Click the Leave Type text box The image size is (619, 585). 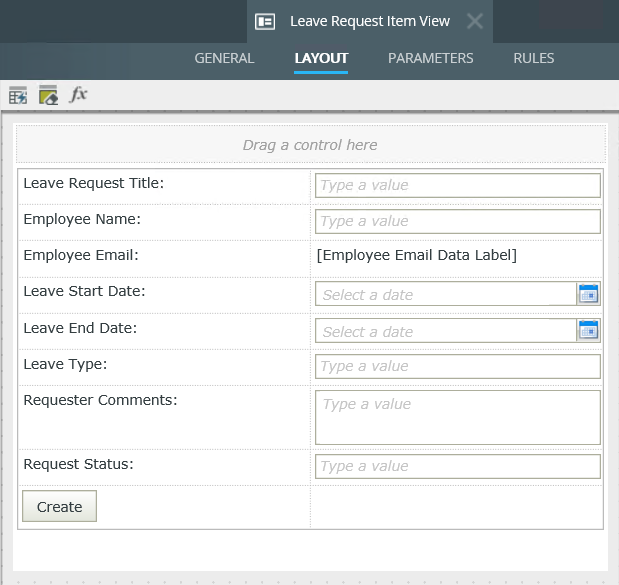click(458, 366)
